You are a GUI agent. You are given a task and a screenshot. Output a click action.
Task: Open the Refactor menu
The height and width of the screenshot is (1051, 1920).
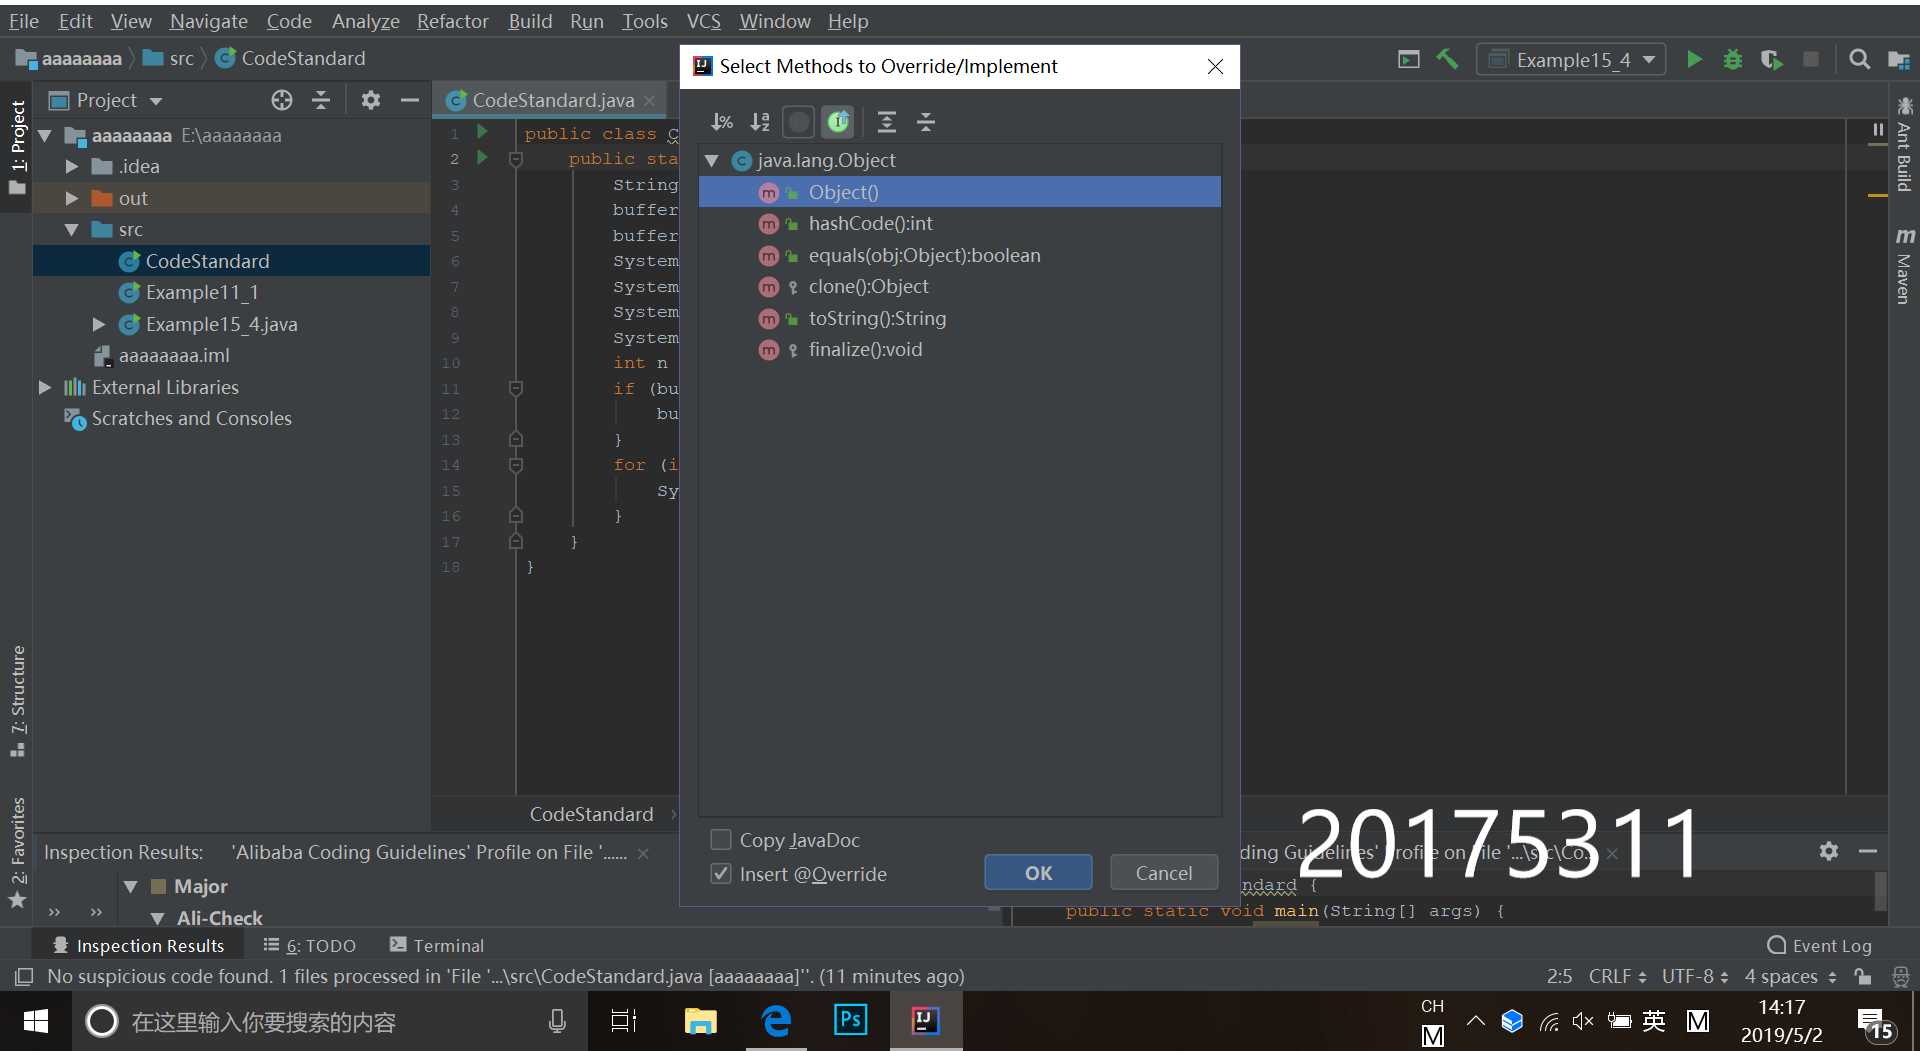[x=452, y=21]
